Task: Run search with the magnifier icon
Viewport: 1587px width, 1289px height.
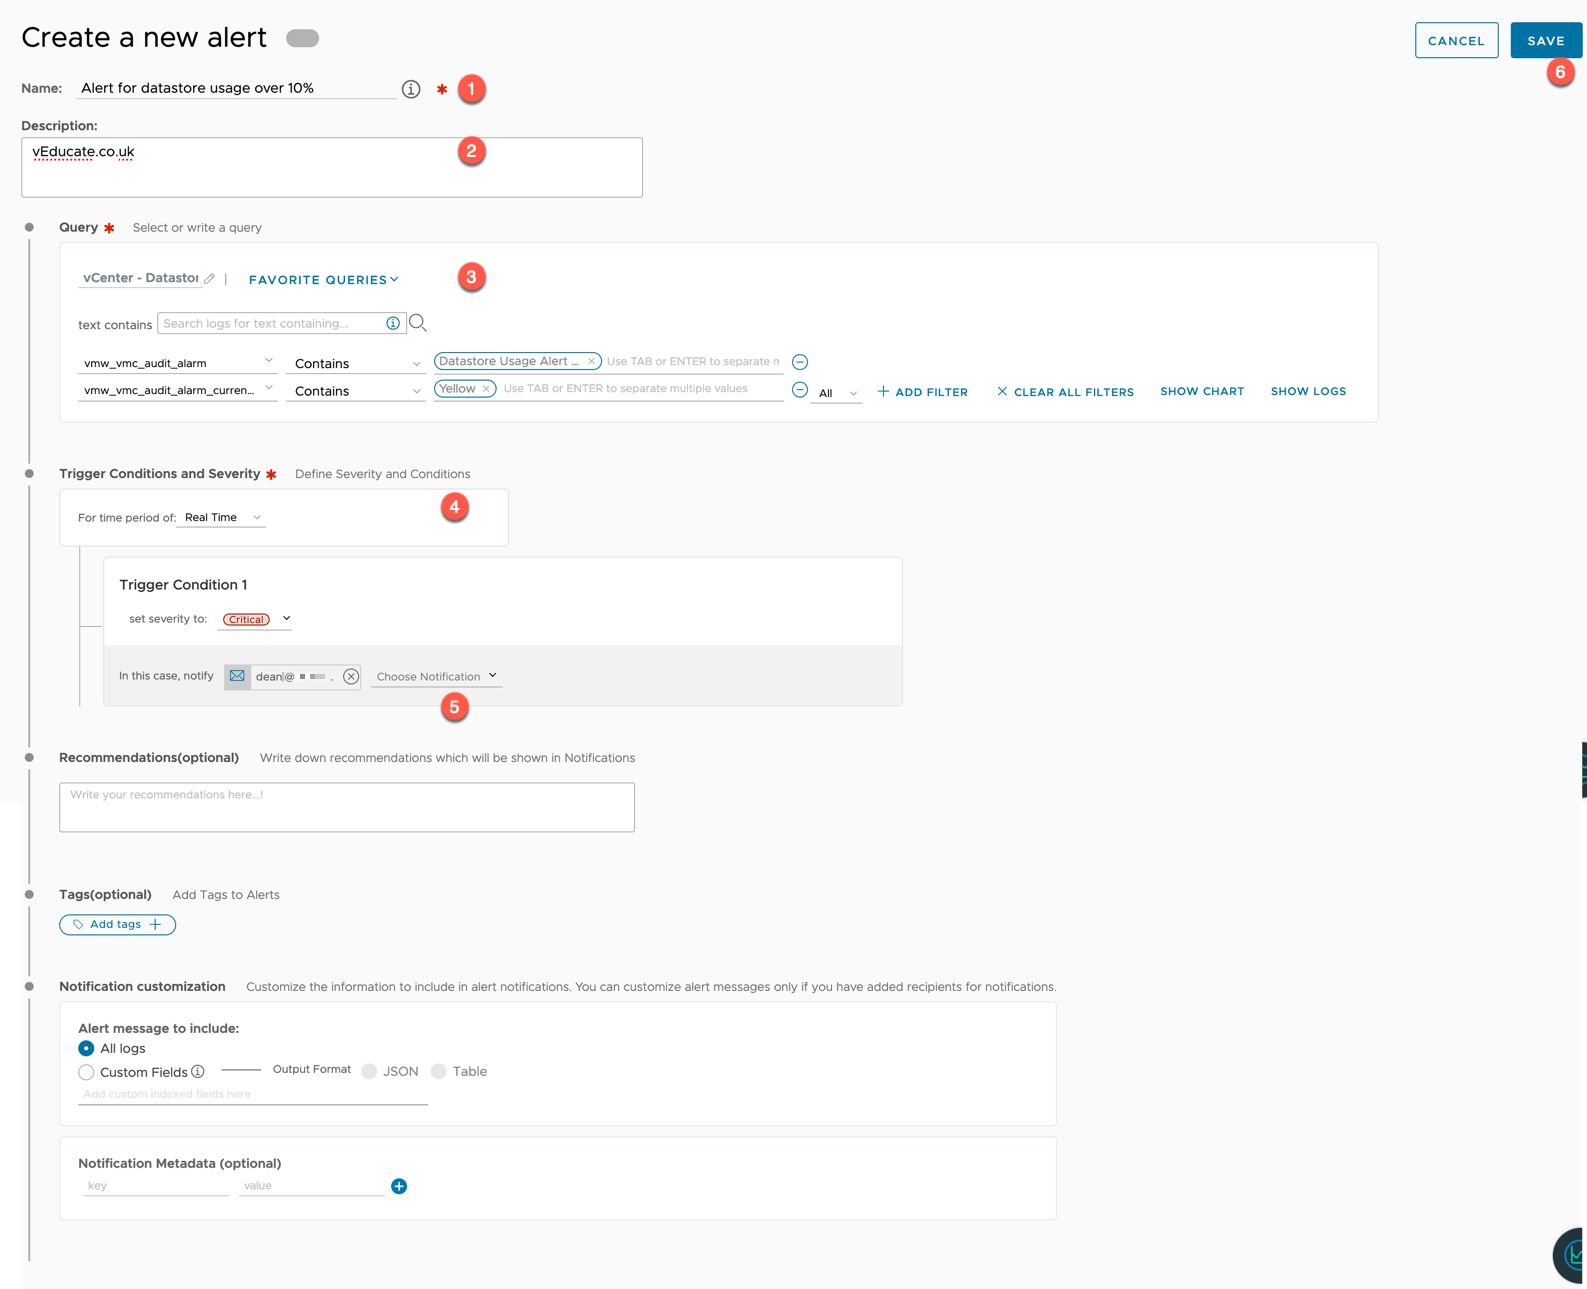Action: 418,323
